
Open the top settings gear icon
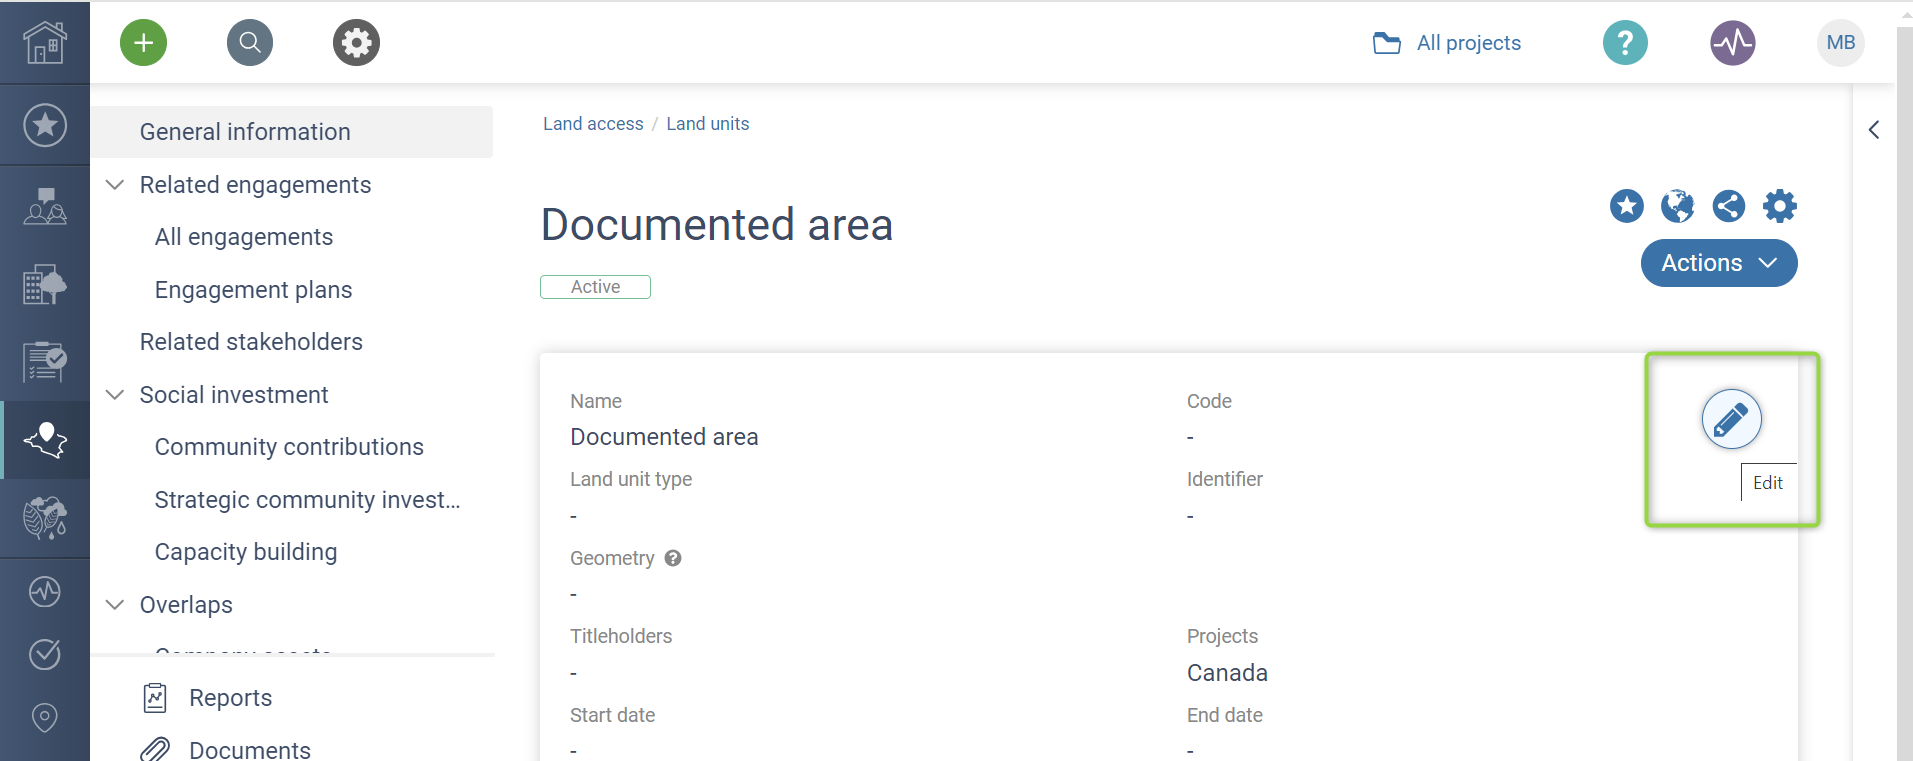(x=356, y=43)
